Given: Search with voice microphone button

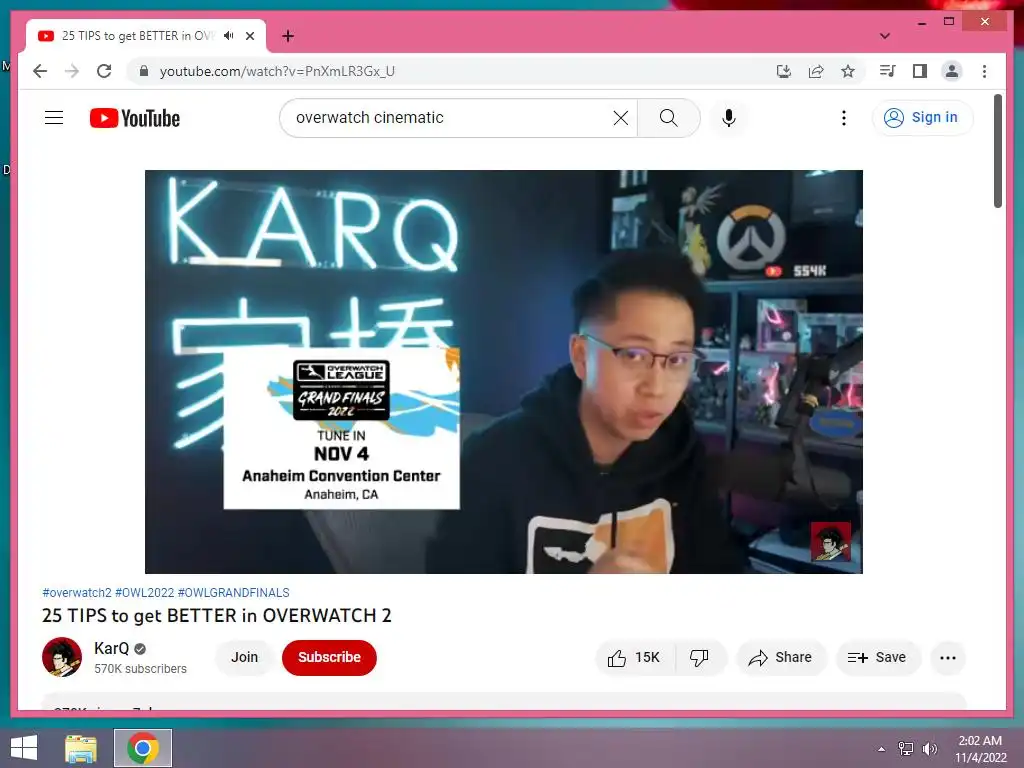Looking at the screenshot, I should (x=729, y=118).
